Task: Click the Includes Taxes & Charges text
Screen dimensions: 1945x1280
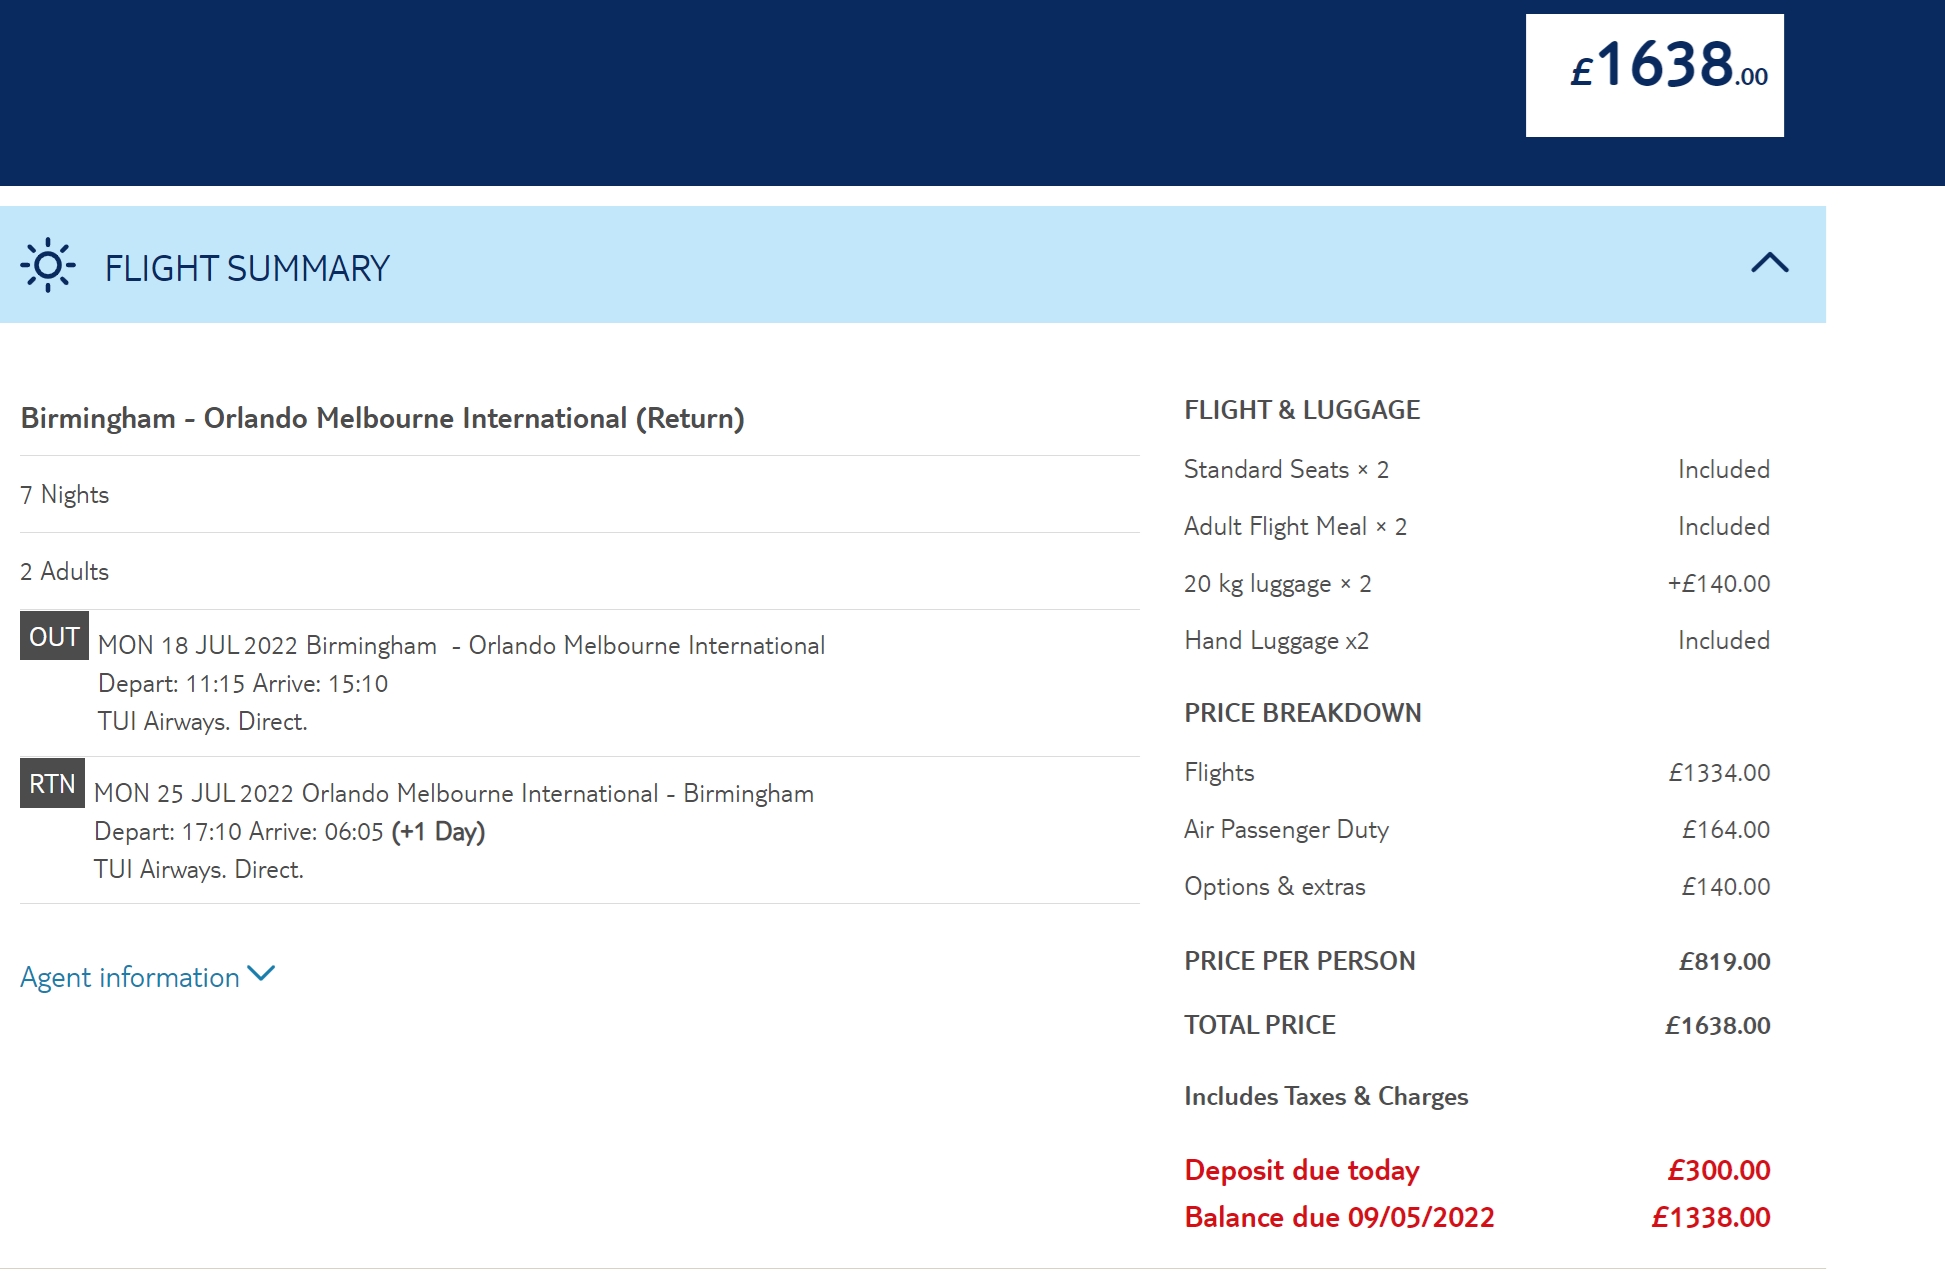Action: click(x=1325, y=1097)
